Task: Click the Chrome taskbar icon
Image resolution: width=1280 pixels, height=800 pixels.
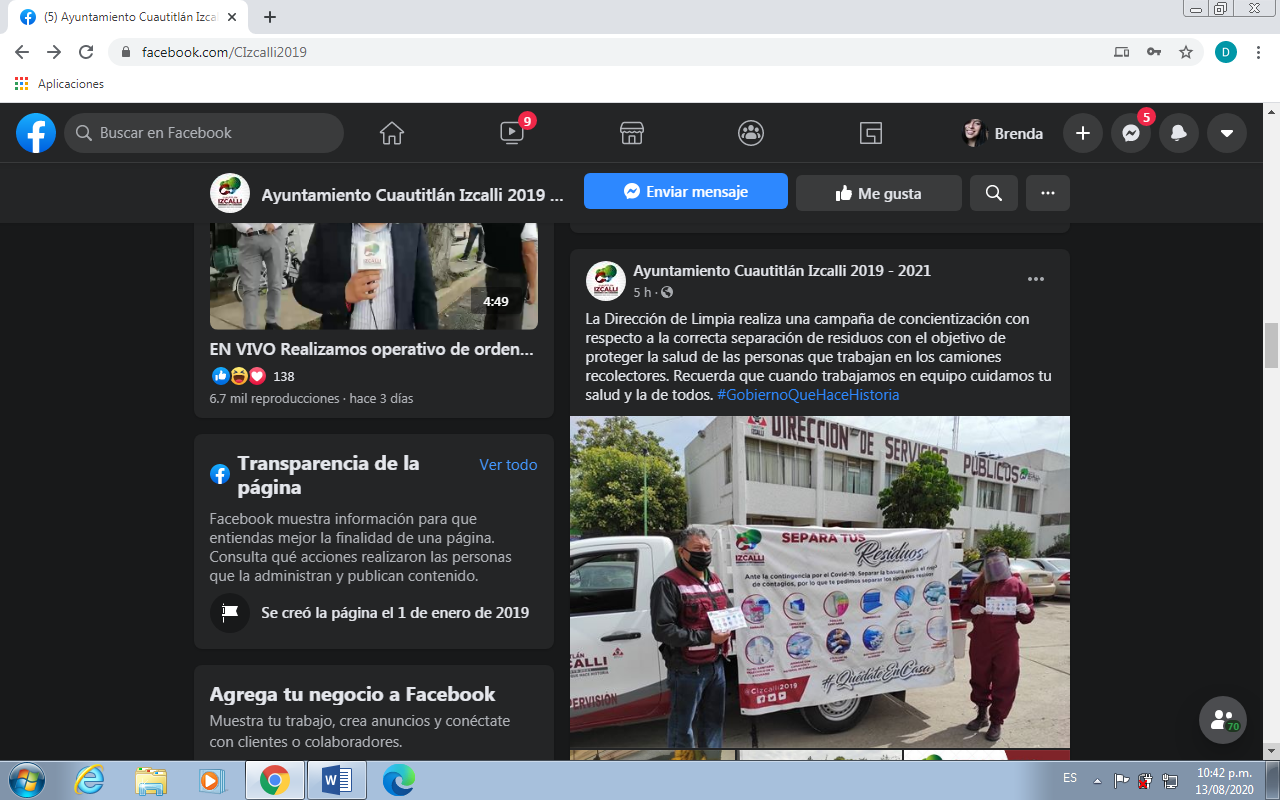Action: (x=275, y=780)
